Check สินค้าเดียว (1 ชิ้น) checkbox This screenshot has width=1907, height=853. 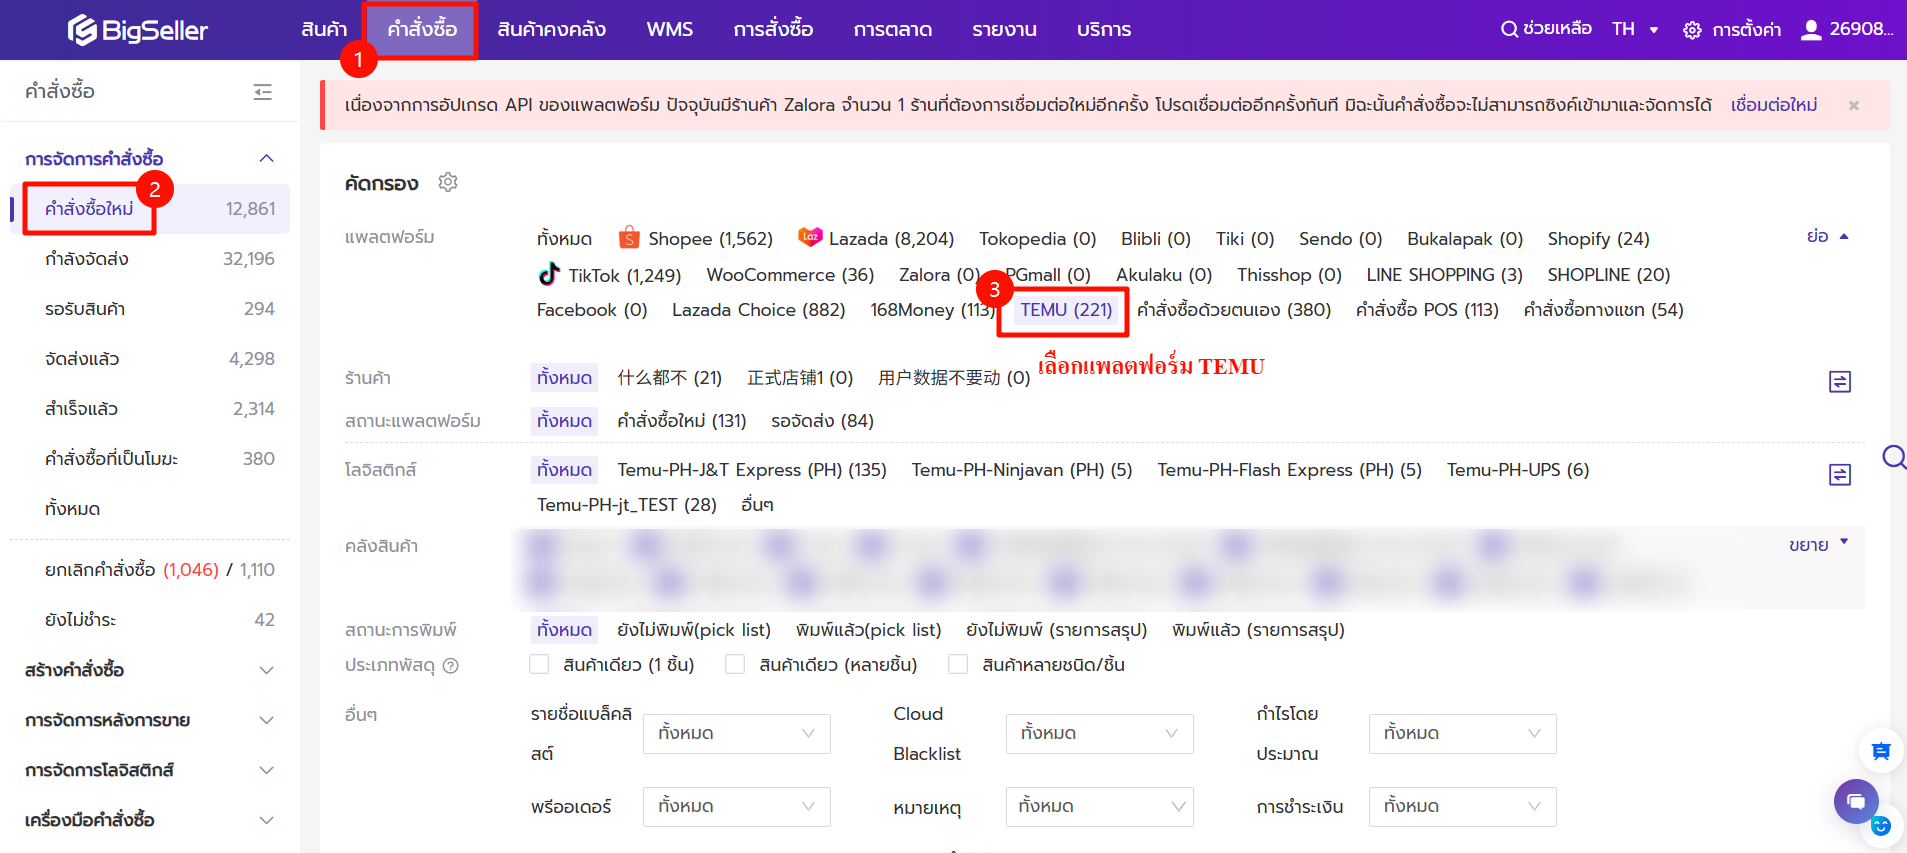(x=539, y=664)
